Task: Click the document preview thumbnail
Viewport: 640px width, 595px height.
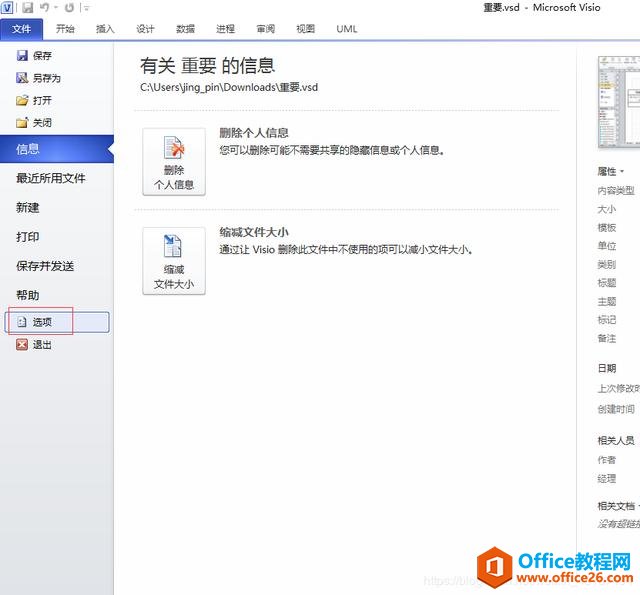Action: point(619,102)
